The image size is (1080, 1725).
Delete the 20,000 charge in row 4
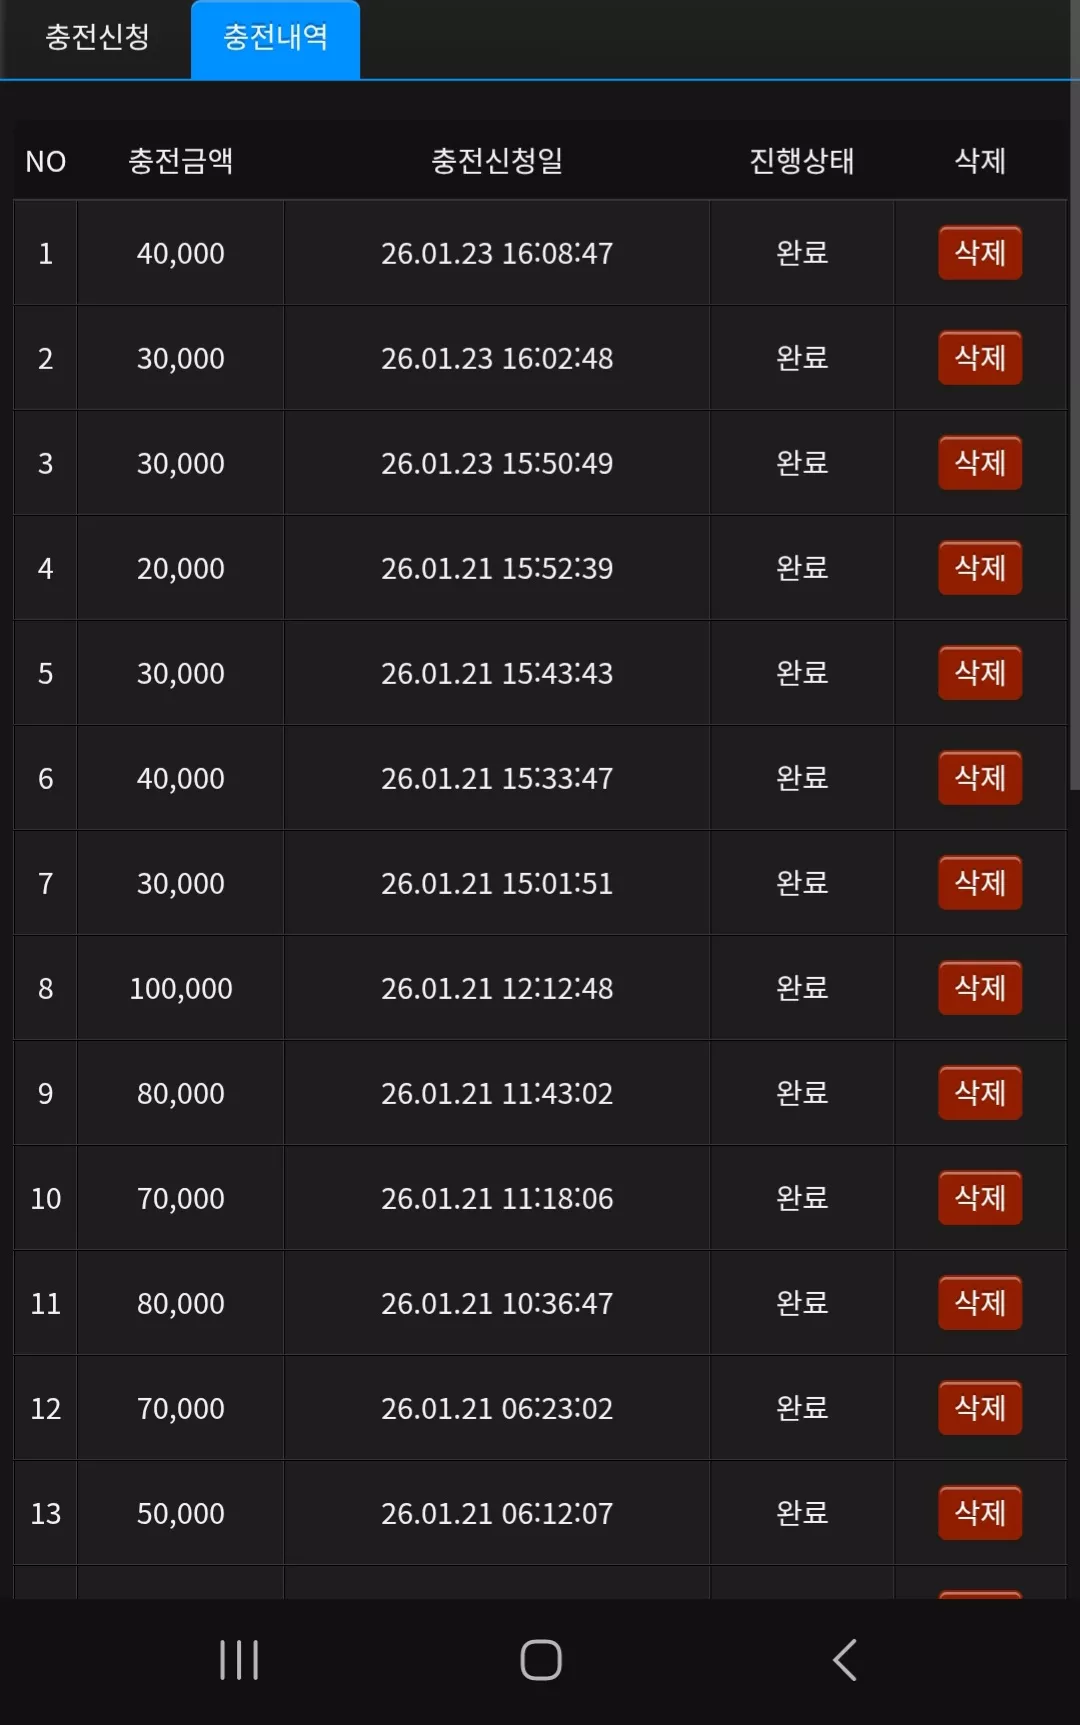(980, 568)
